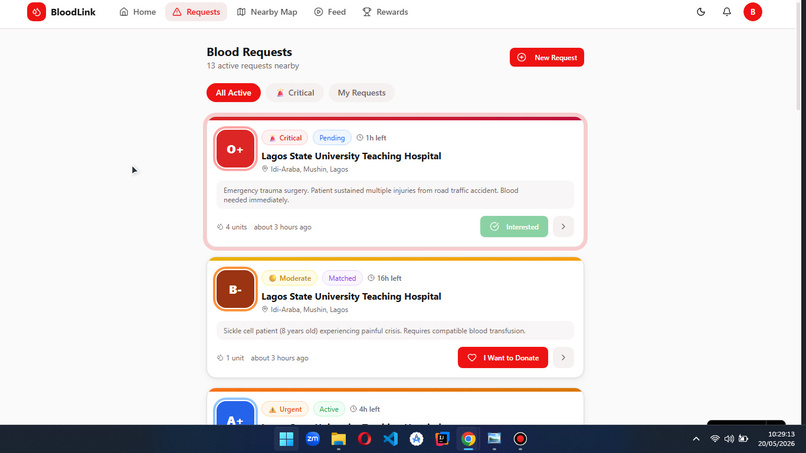This screenshot has width=806, height=453.
Task: Click the New Request button
Action: click(546, 57)
